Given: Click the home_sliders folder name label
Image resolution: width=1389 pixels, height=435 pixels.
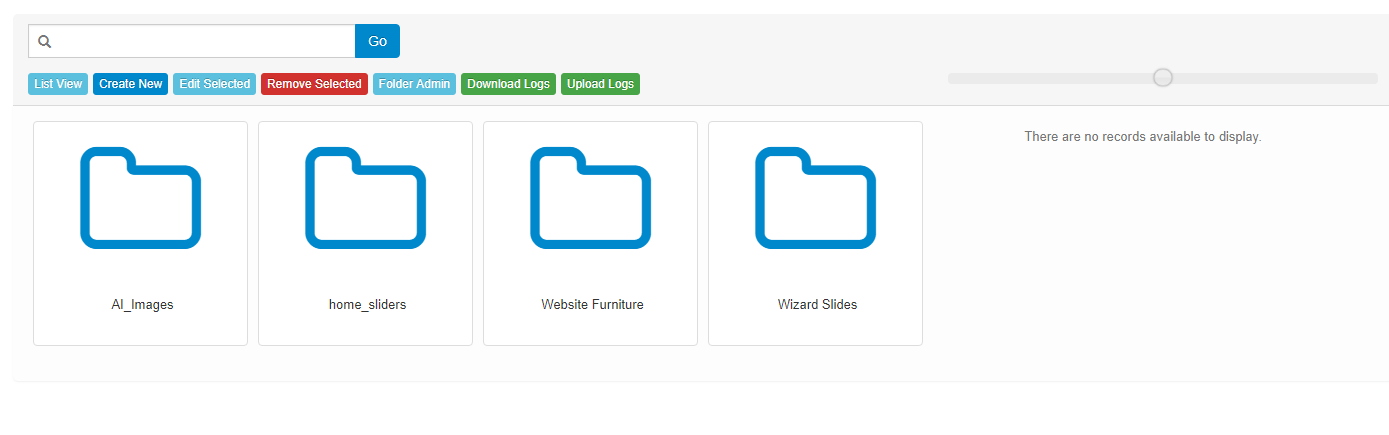Looking at the screenshot, I should (x=367, y=305).
